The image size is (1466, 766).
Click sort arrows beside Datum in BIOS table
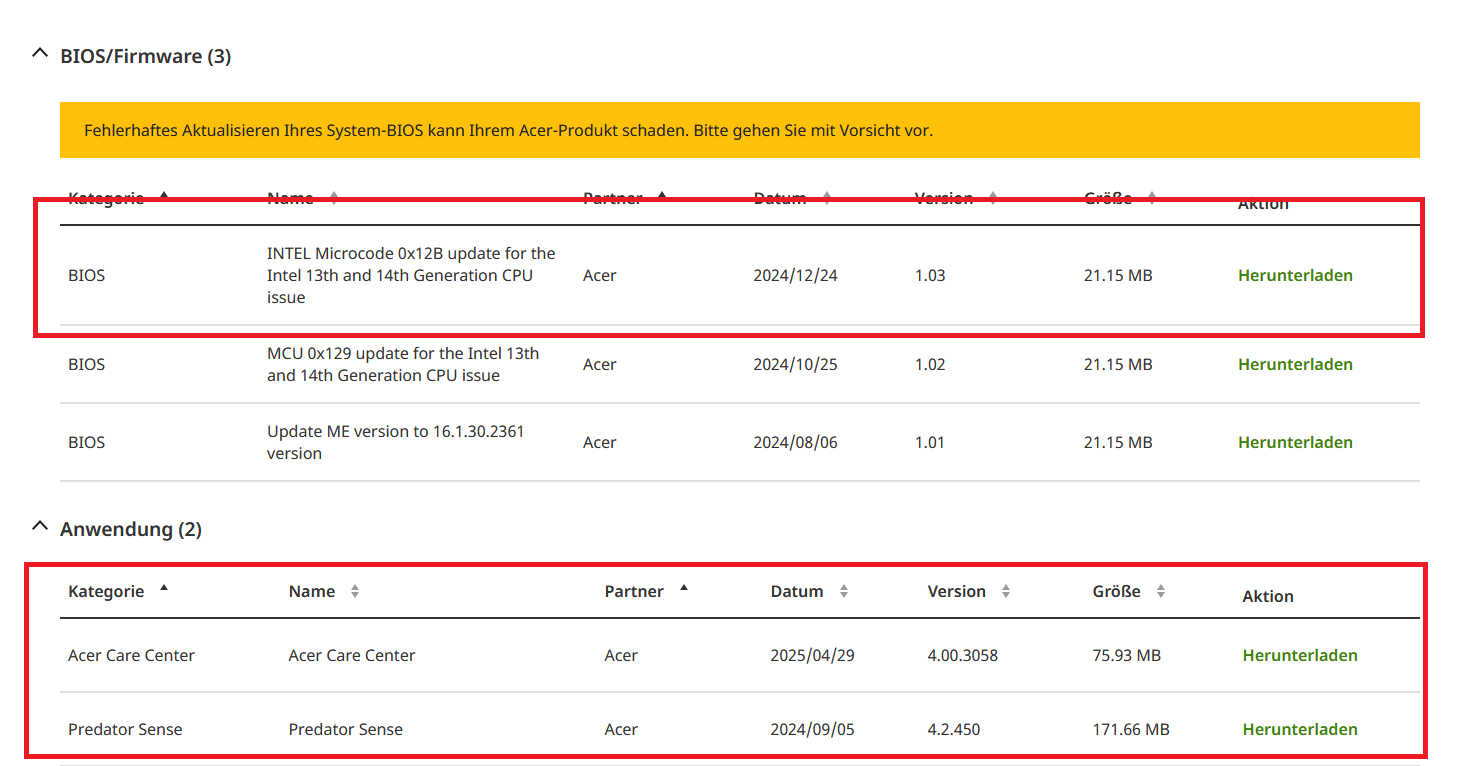pos(826,198)
